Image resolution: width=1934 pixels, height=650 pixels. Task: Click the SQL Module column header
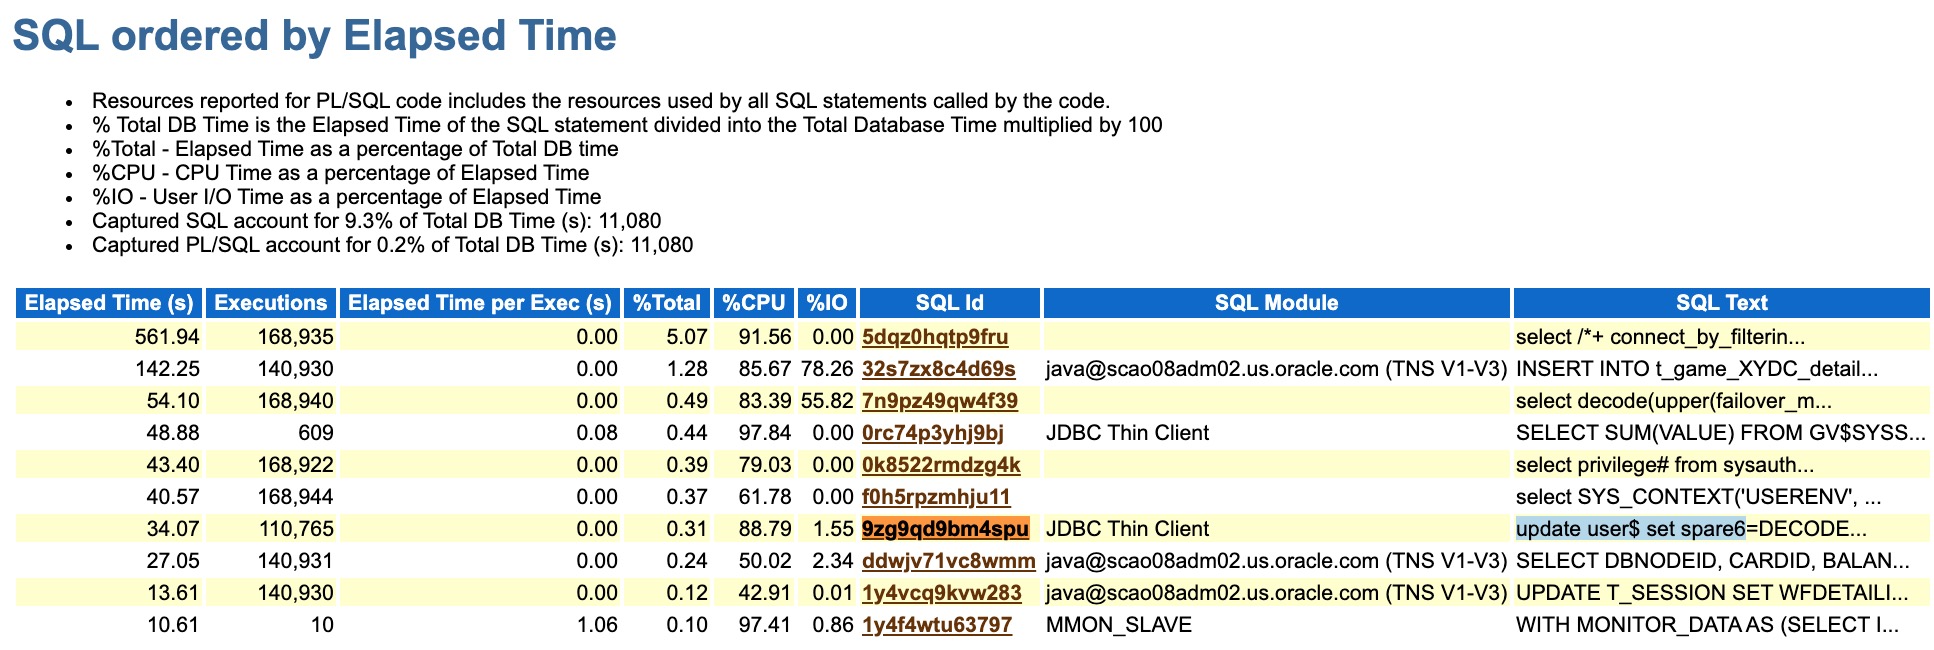tap(1276, 303)
